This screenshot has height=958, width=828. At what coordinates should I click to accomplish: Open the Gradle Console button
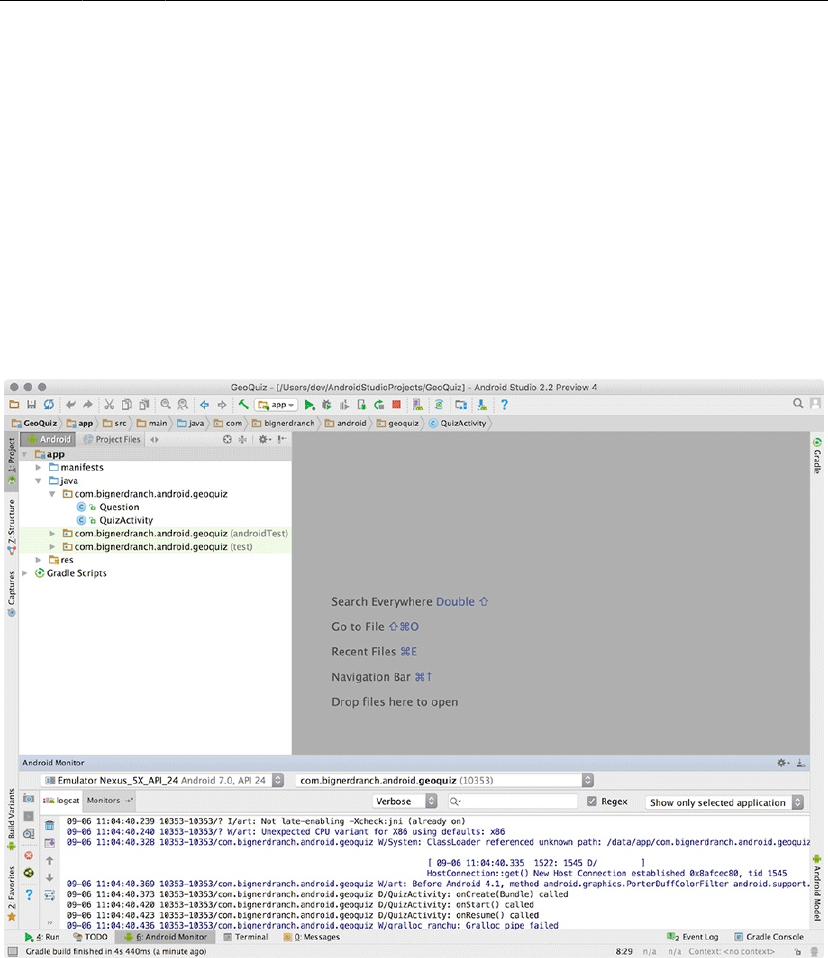(769, 937)
